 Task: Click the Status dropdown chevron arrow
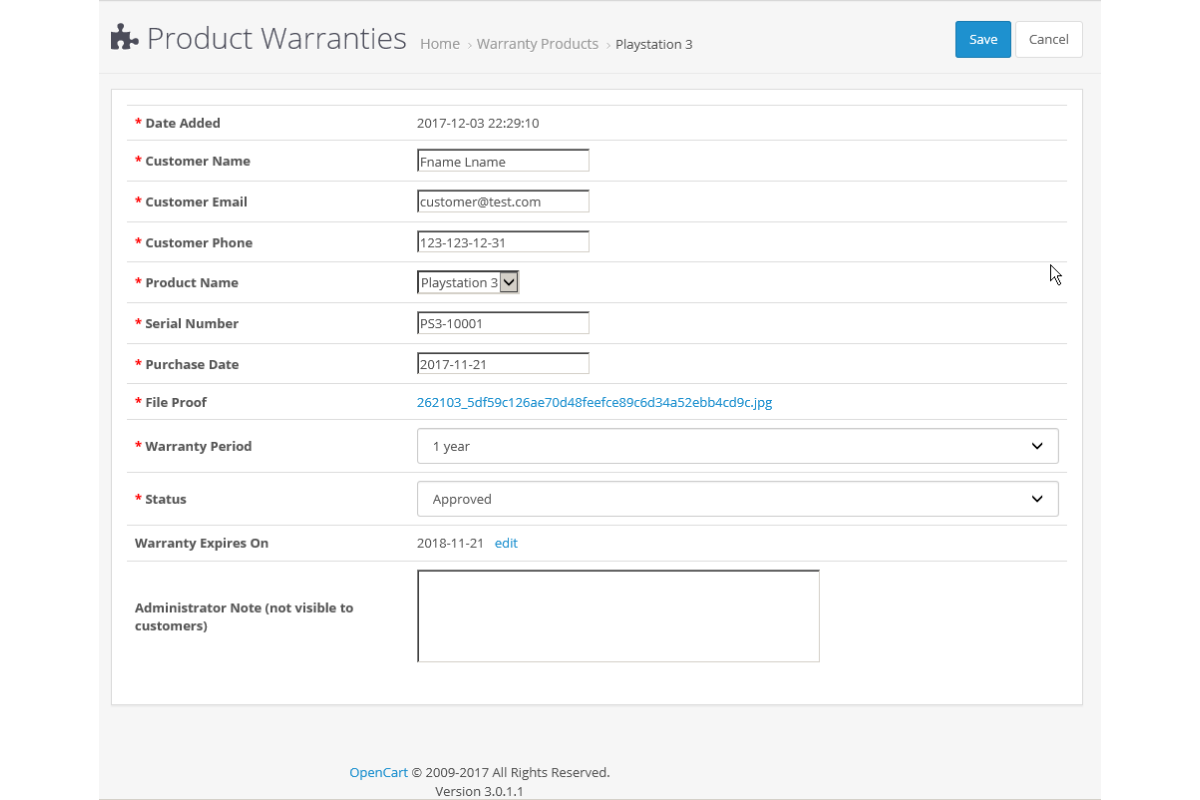coord(1037,499)
